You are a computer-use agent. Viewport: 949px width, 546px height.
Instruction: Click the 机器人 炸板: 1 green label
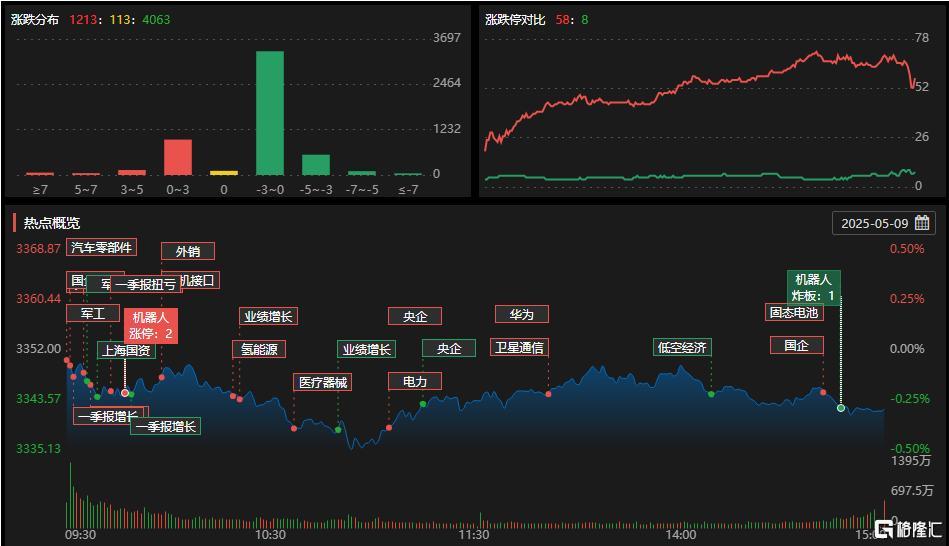pyautogui.click(x=813, y=288)
